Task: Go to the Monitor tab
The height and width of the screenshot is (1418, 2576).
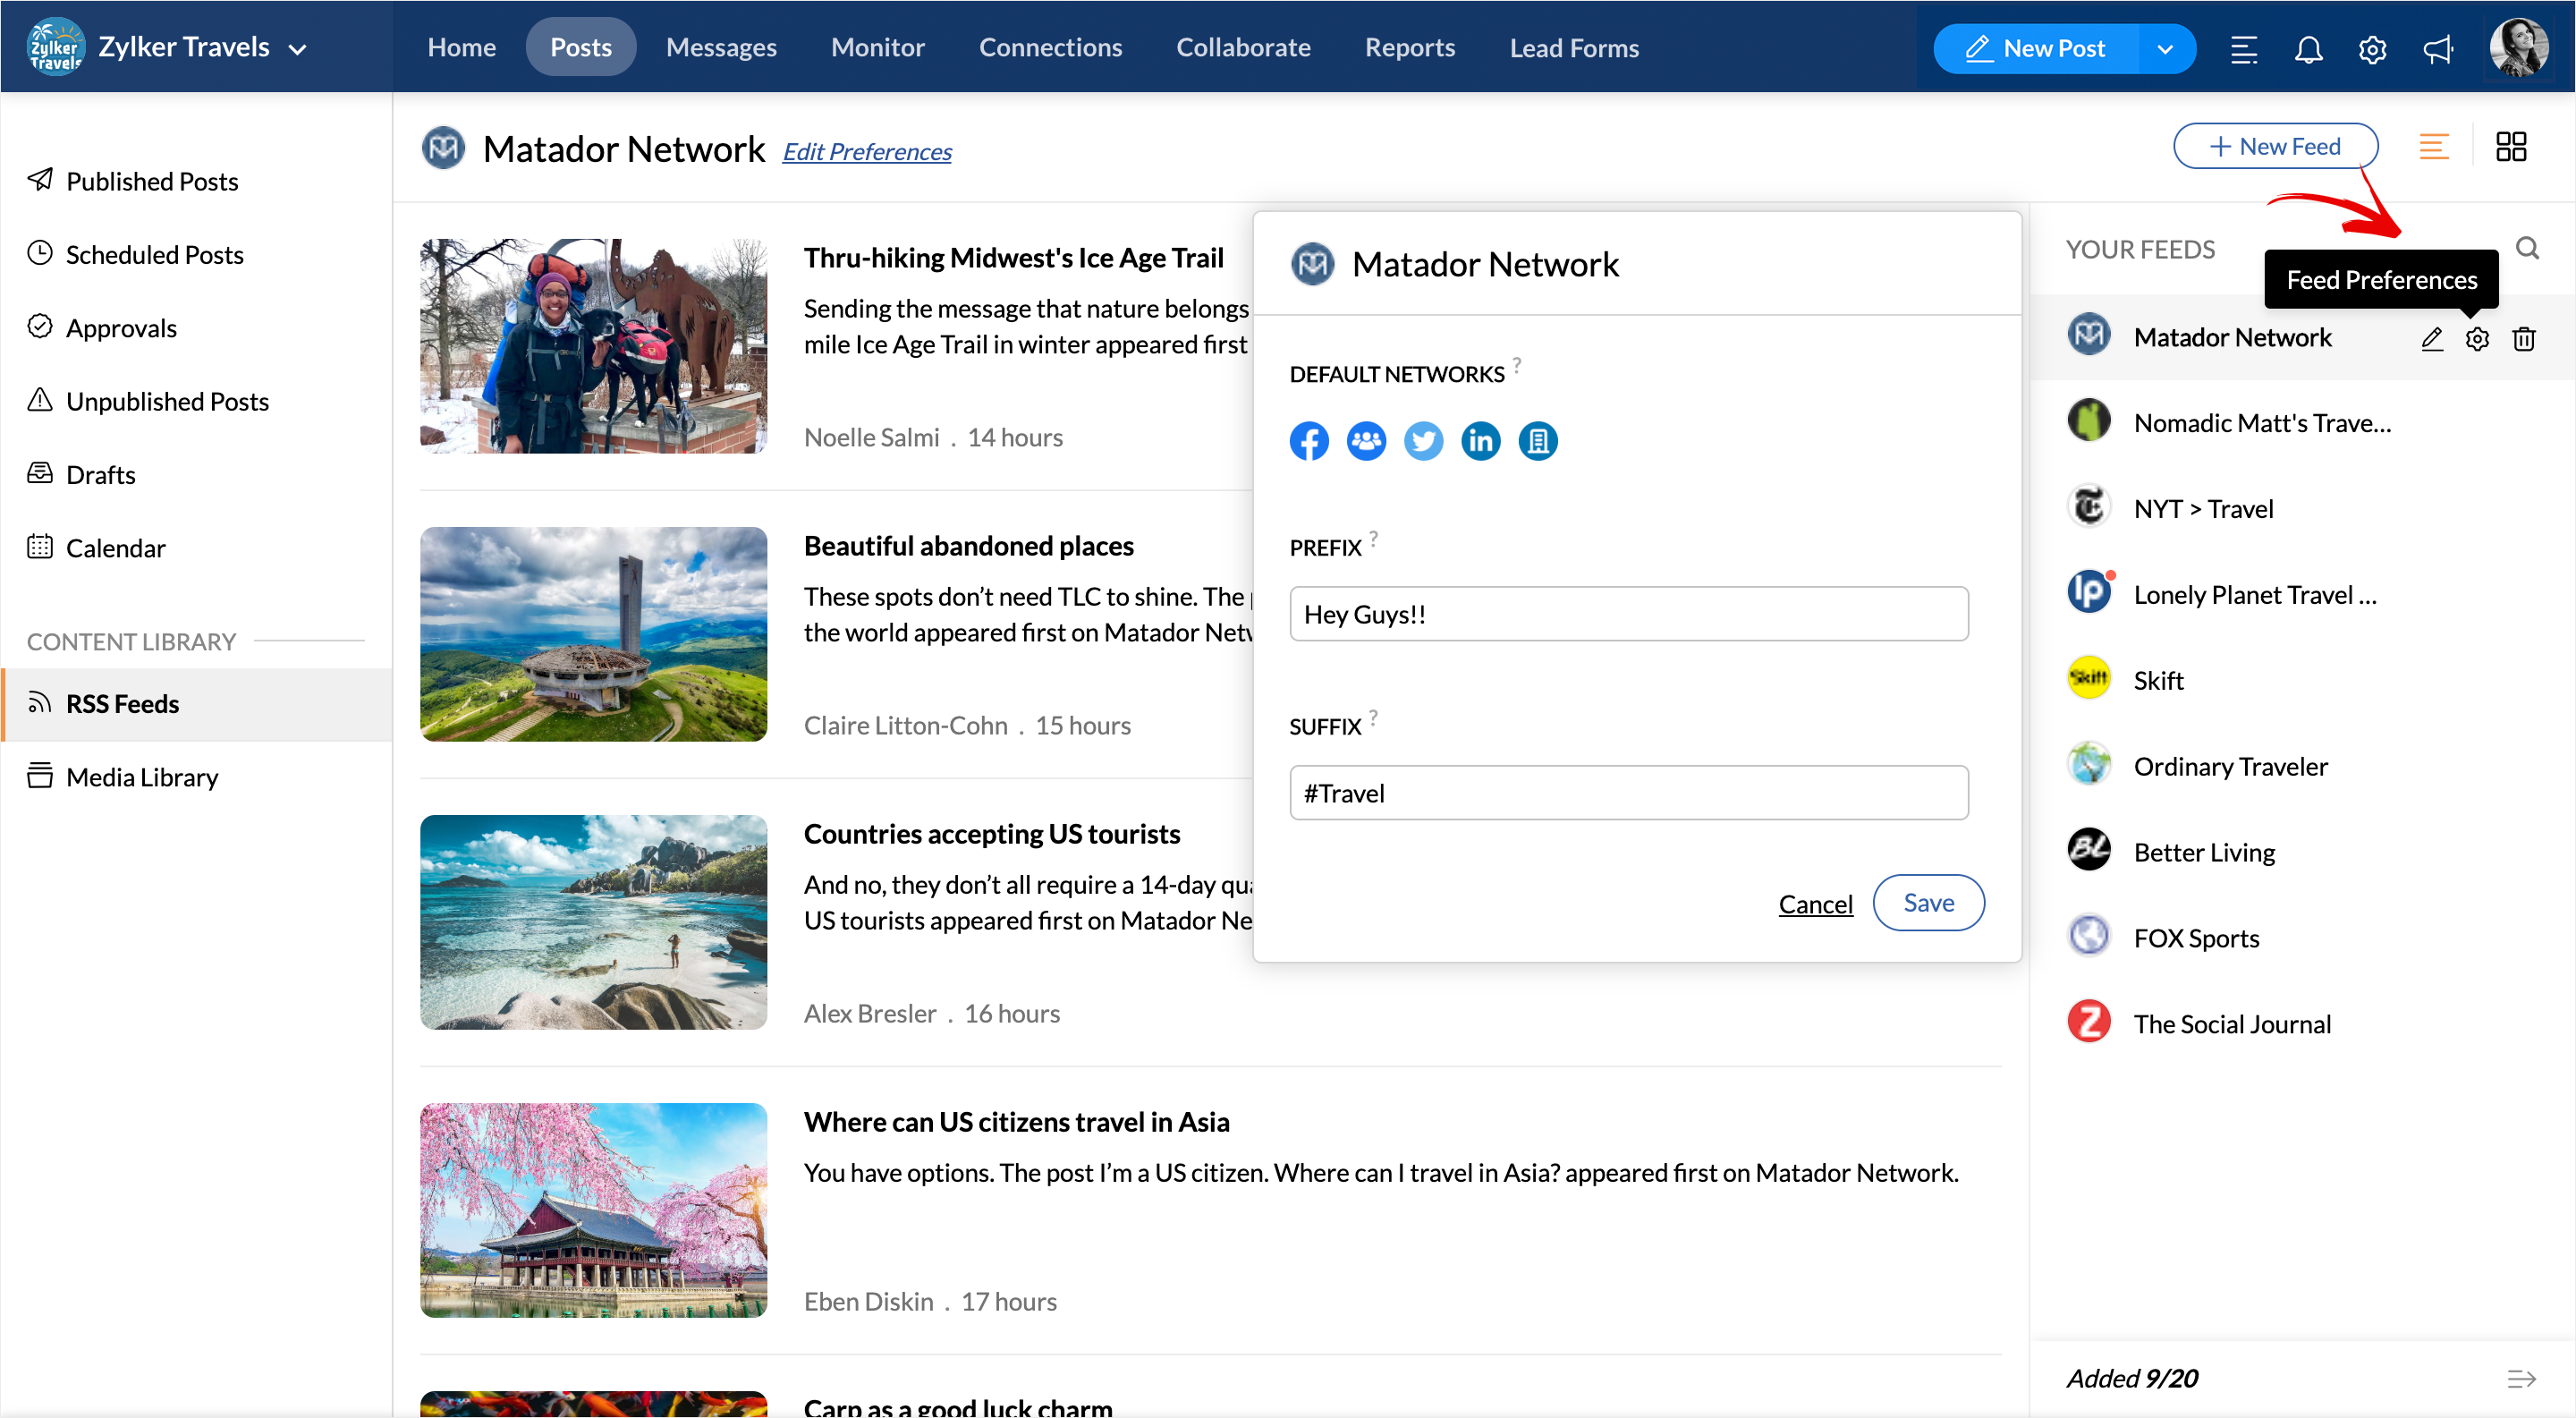Action: (x=877, y=47)
